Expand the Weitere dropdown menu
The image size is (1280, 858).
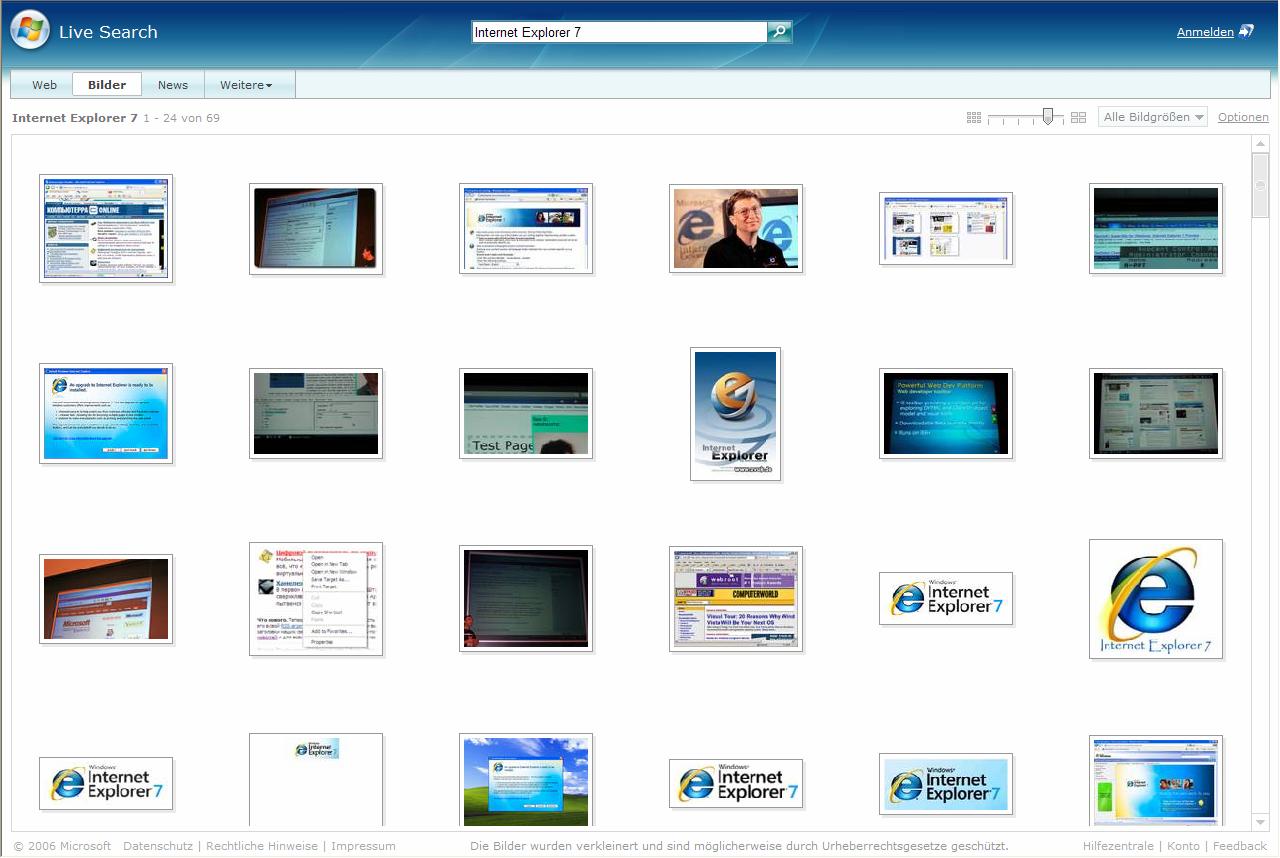tap(246, 85)
